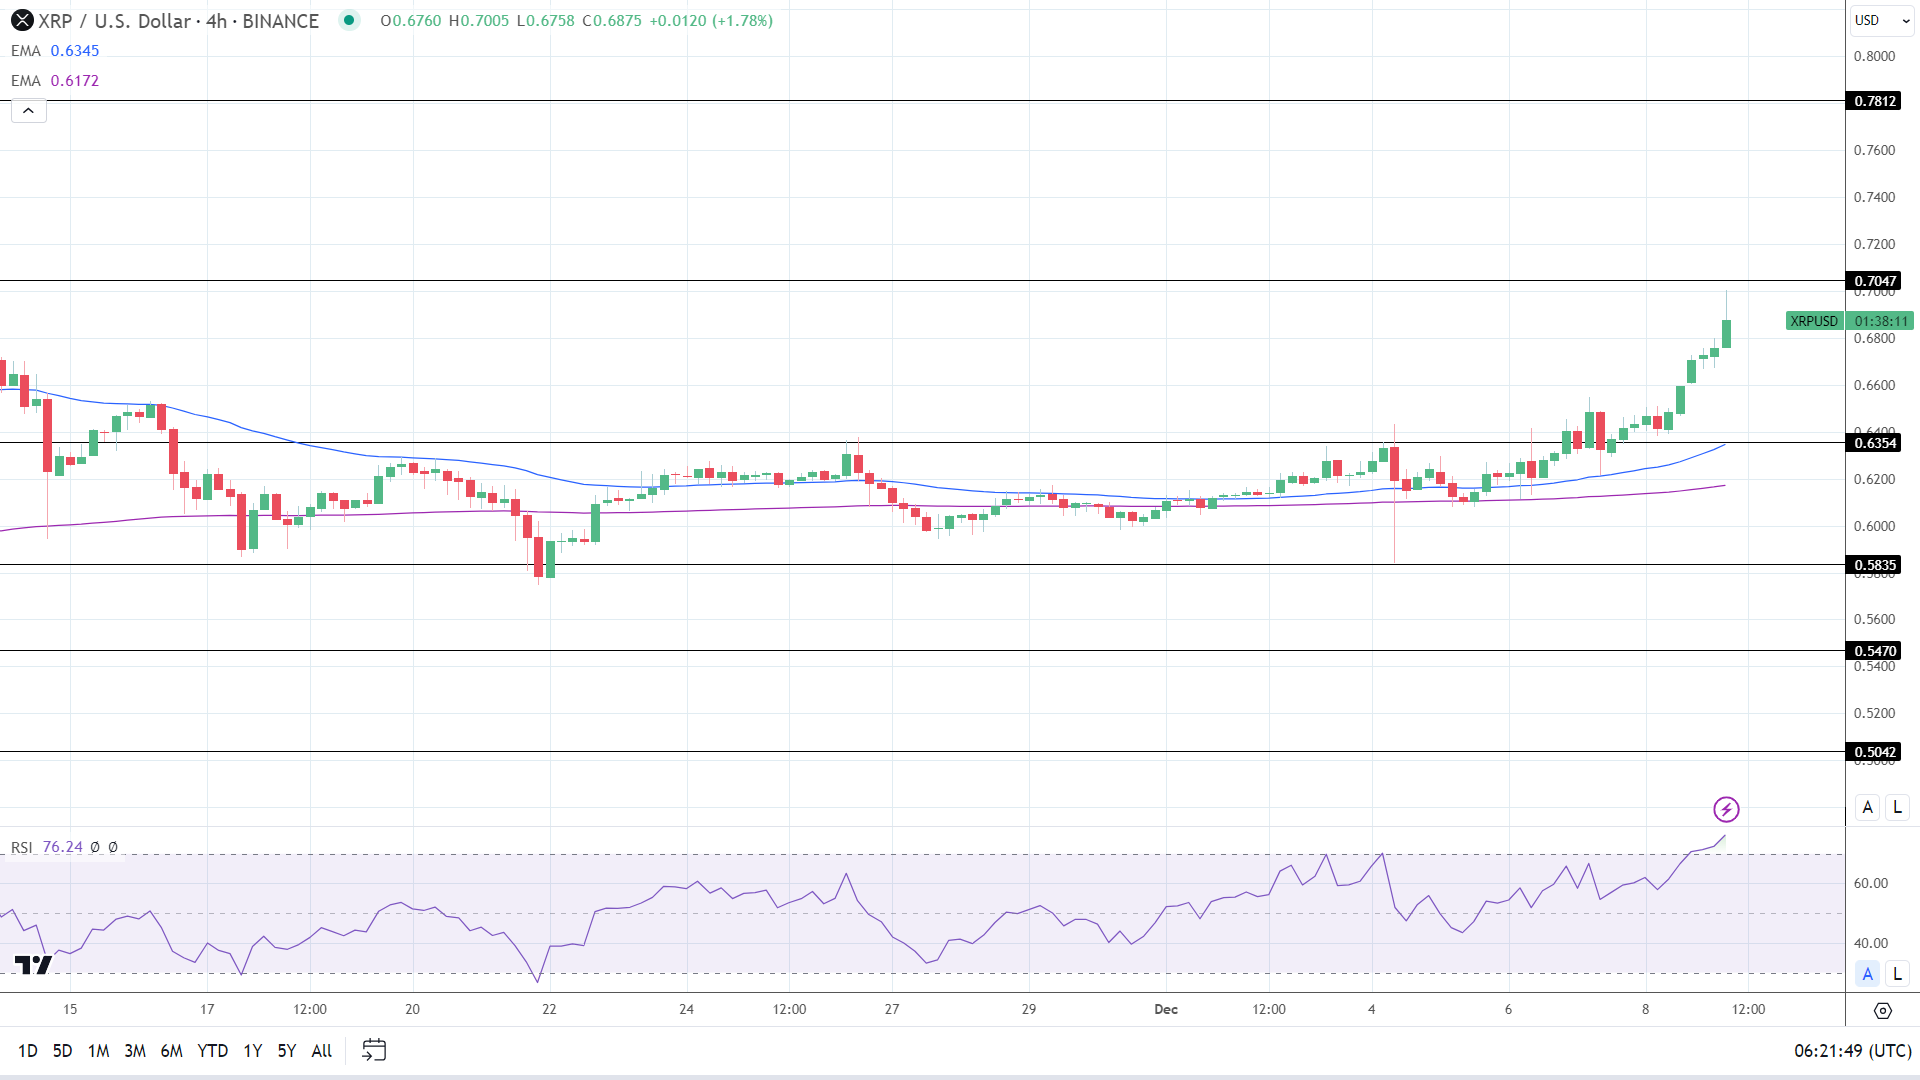This screenshot has width=1920, height=1080.
Task: Click the 0.7812 horizontal line price label
Action: pyautogui.click(x=1874, y=101)
